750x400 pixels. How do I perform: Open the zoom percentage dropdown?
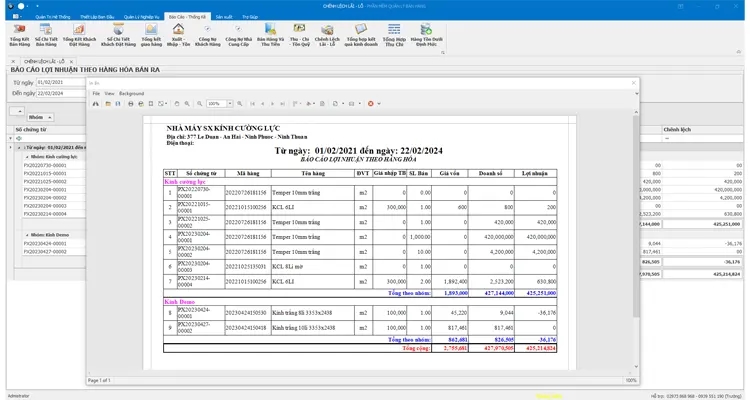(x=229, y=103)
